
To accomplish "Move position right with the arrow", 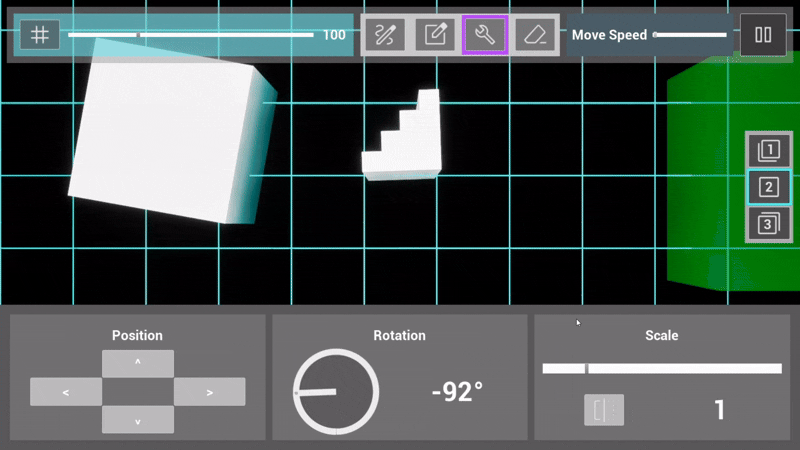I will pyautogui.click(x=209, y=392).
